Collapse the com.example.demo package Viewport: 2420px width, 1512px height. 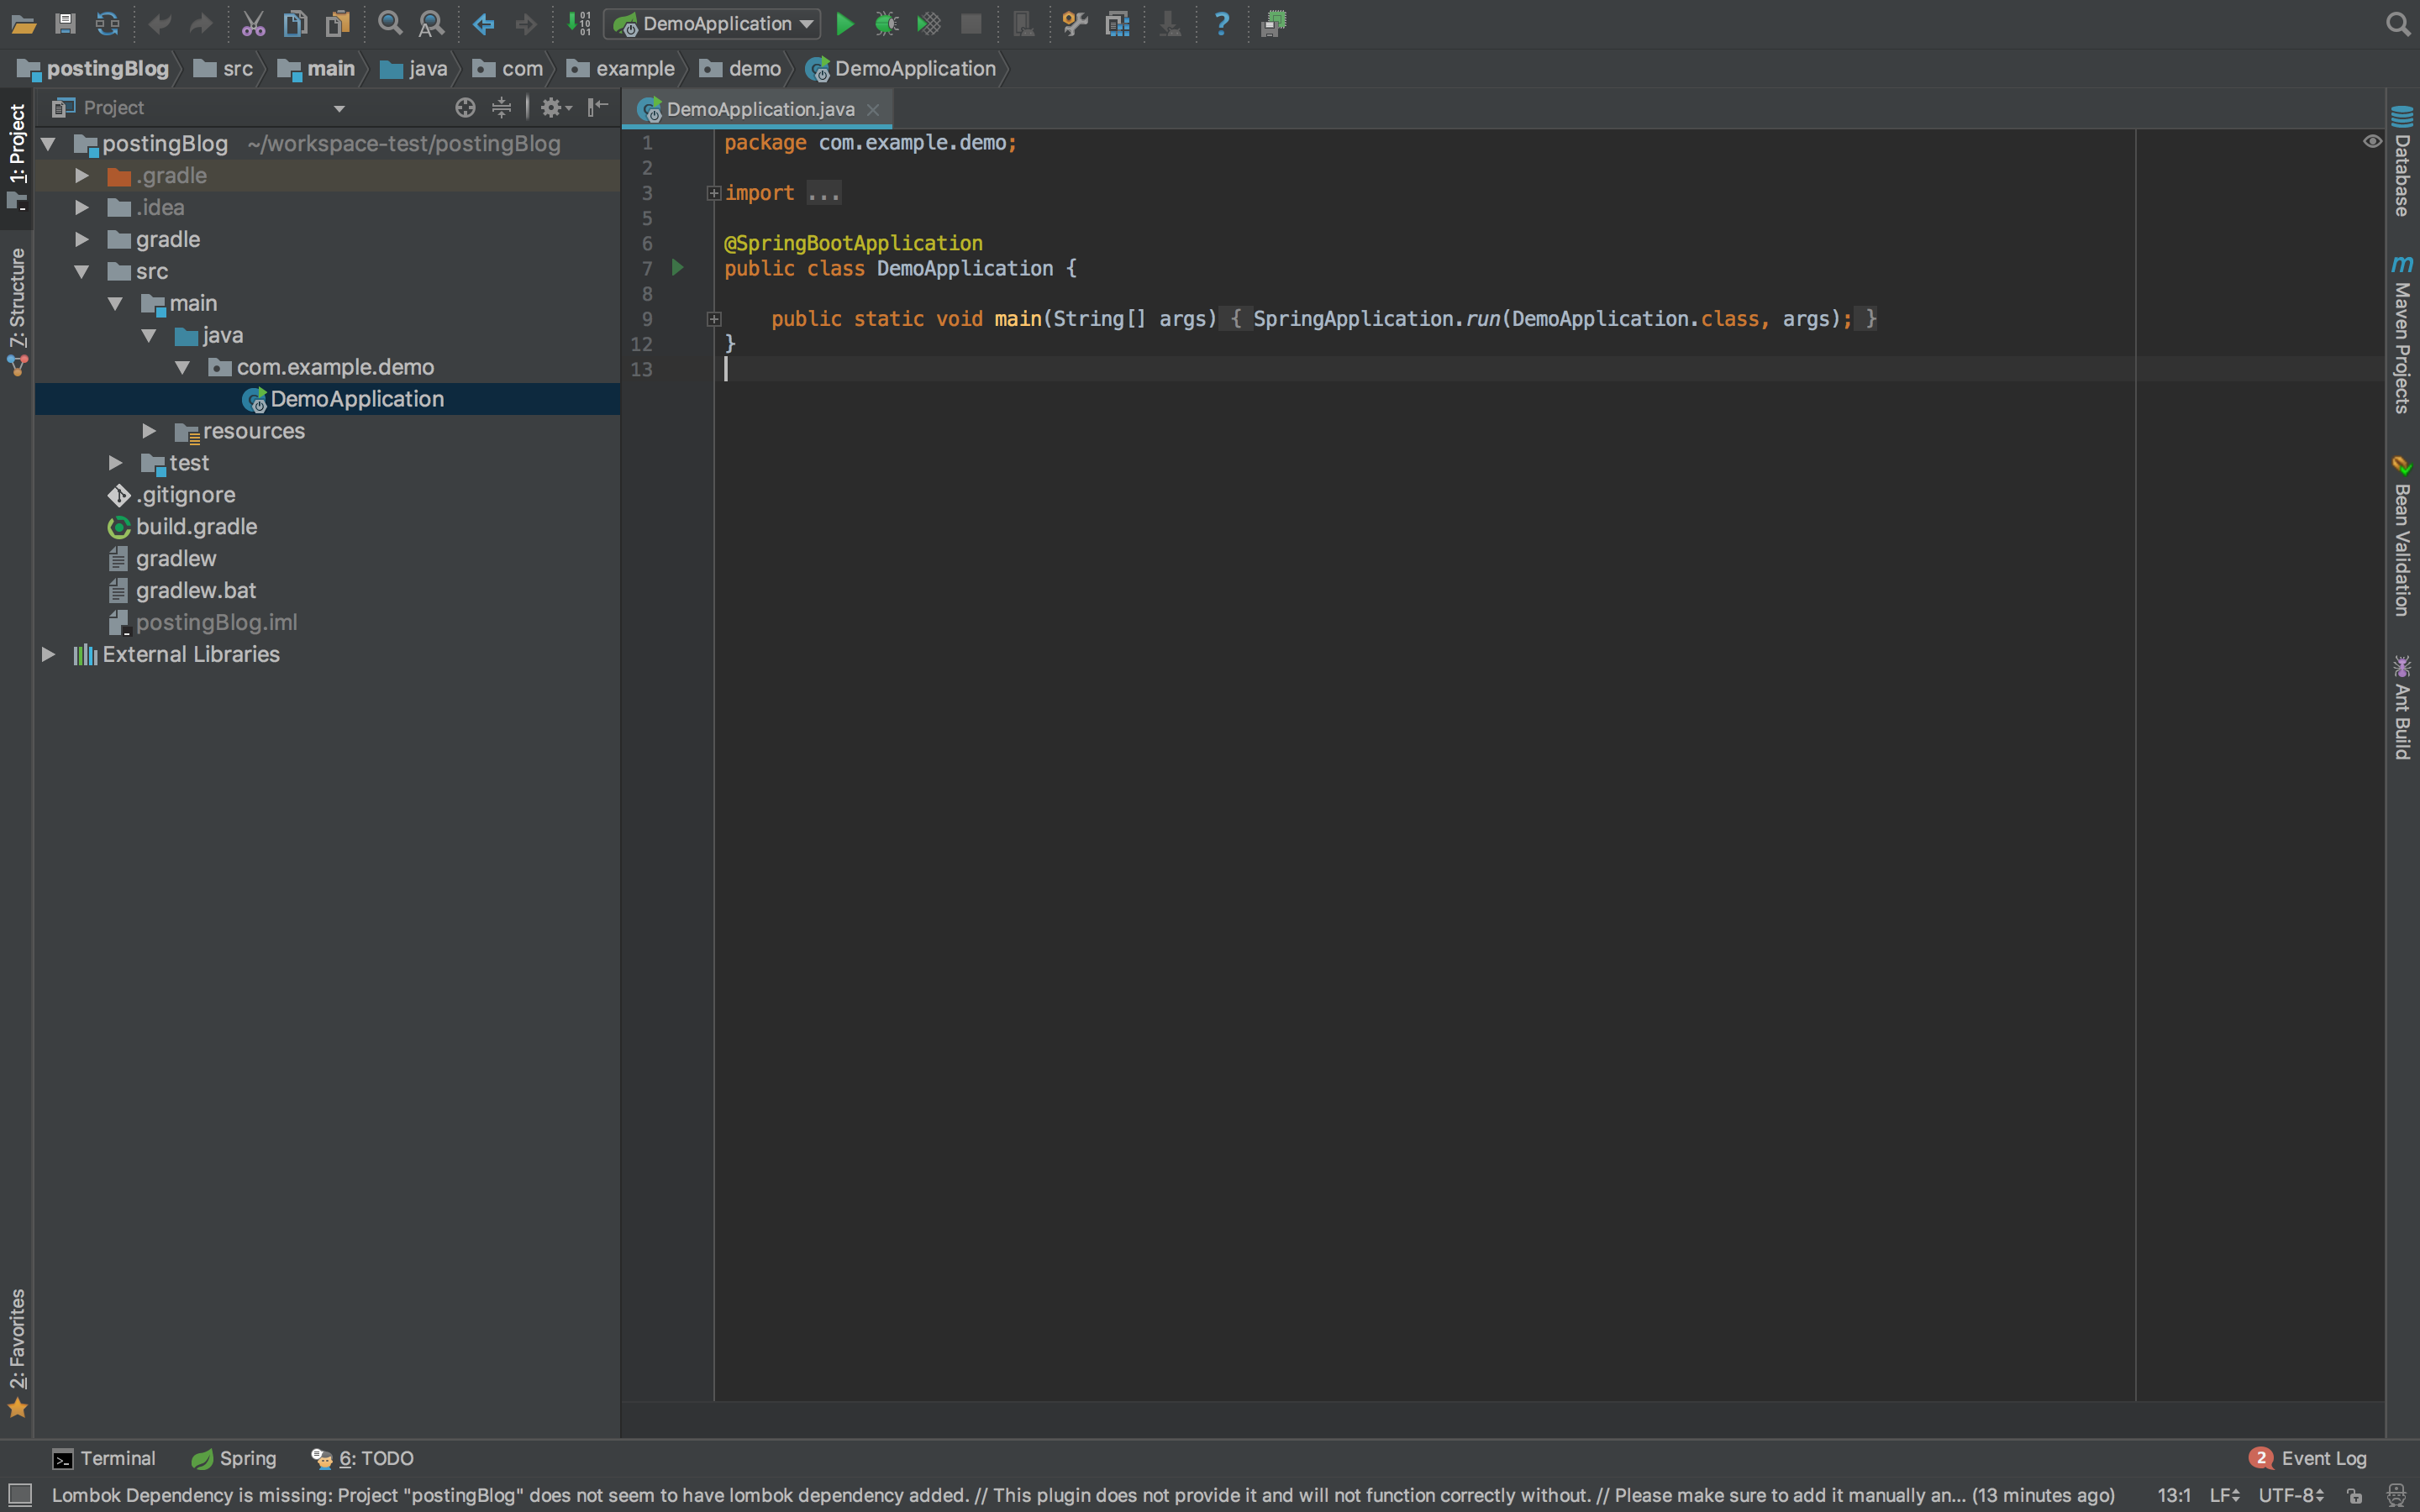(x=182, y=368)
